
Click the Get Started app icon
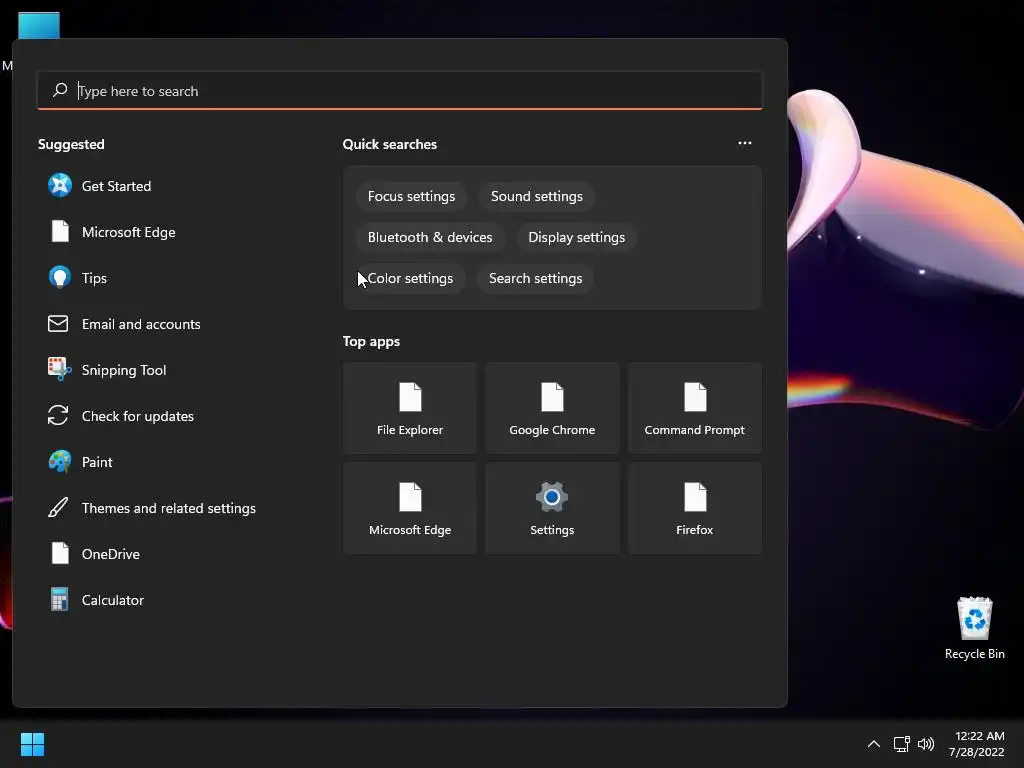59,185
